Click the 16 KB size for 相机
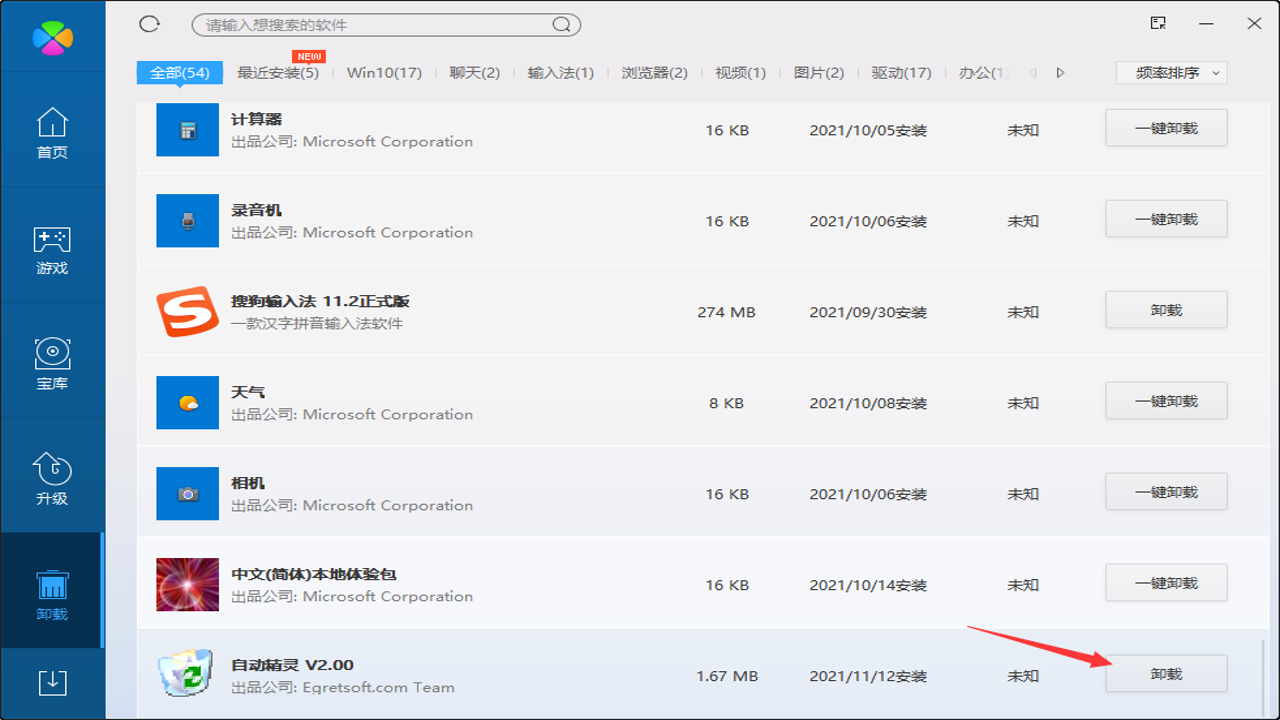The width and height of the screenshot is (1280, 720). point(727,494)
